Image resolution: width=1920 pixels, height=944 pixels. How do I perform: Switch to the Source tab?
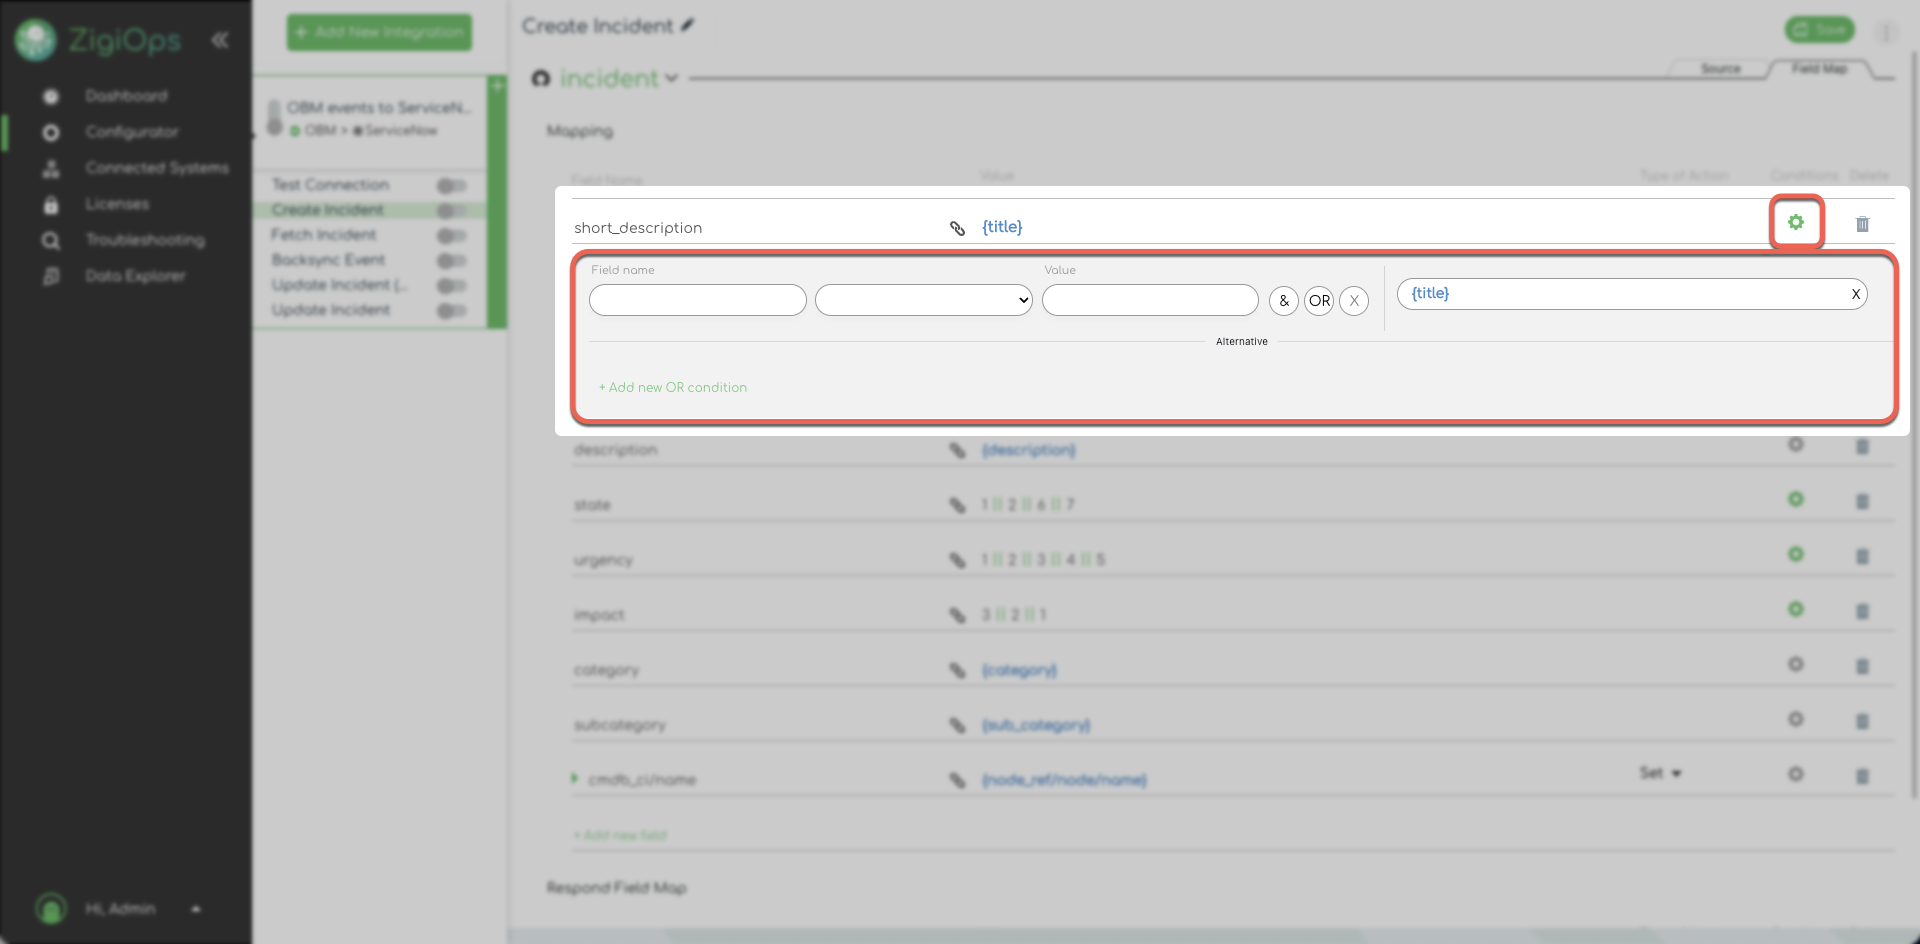tap(1720, 68)
